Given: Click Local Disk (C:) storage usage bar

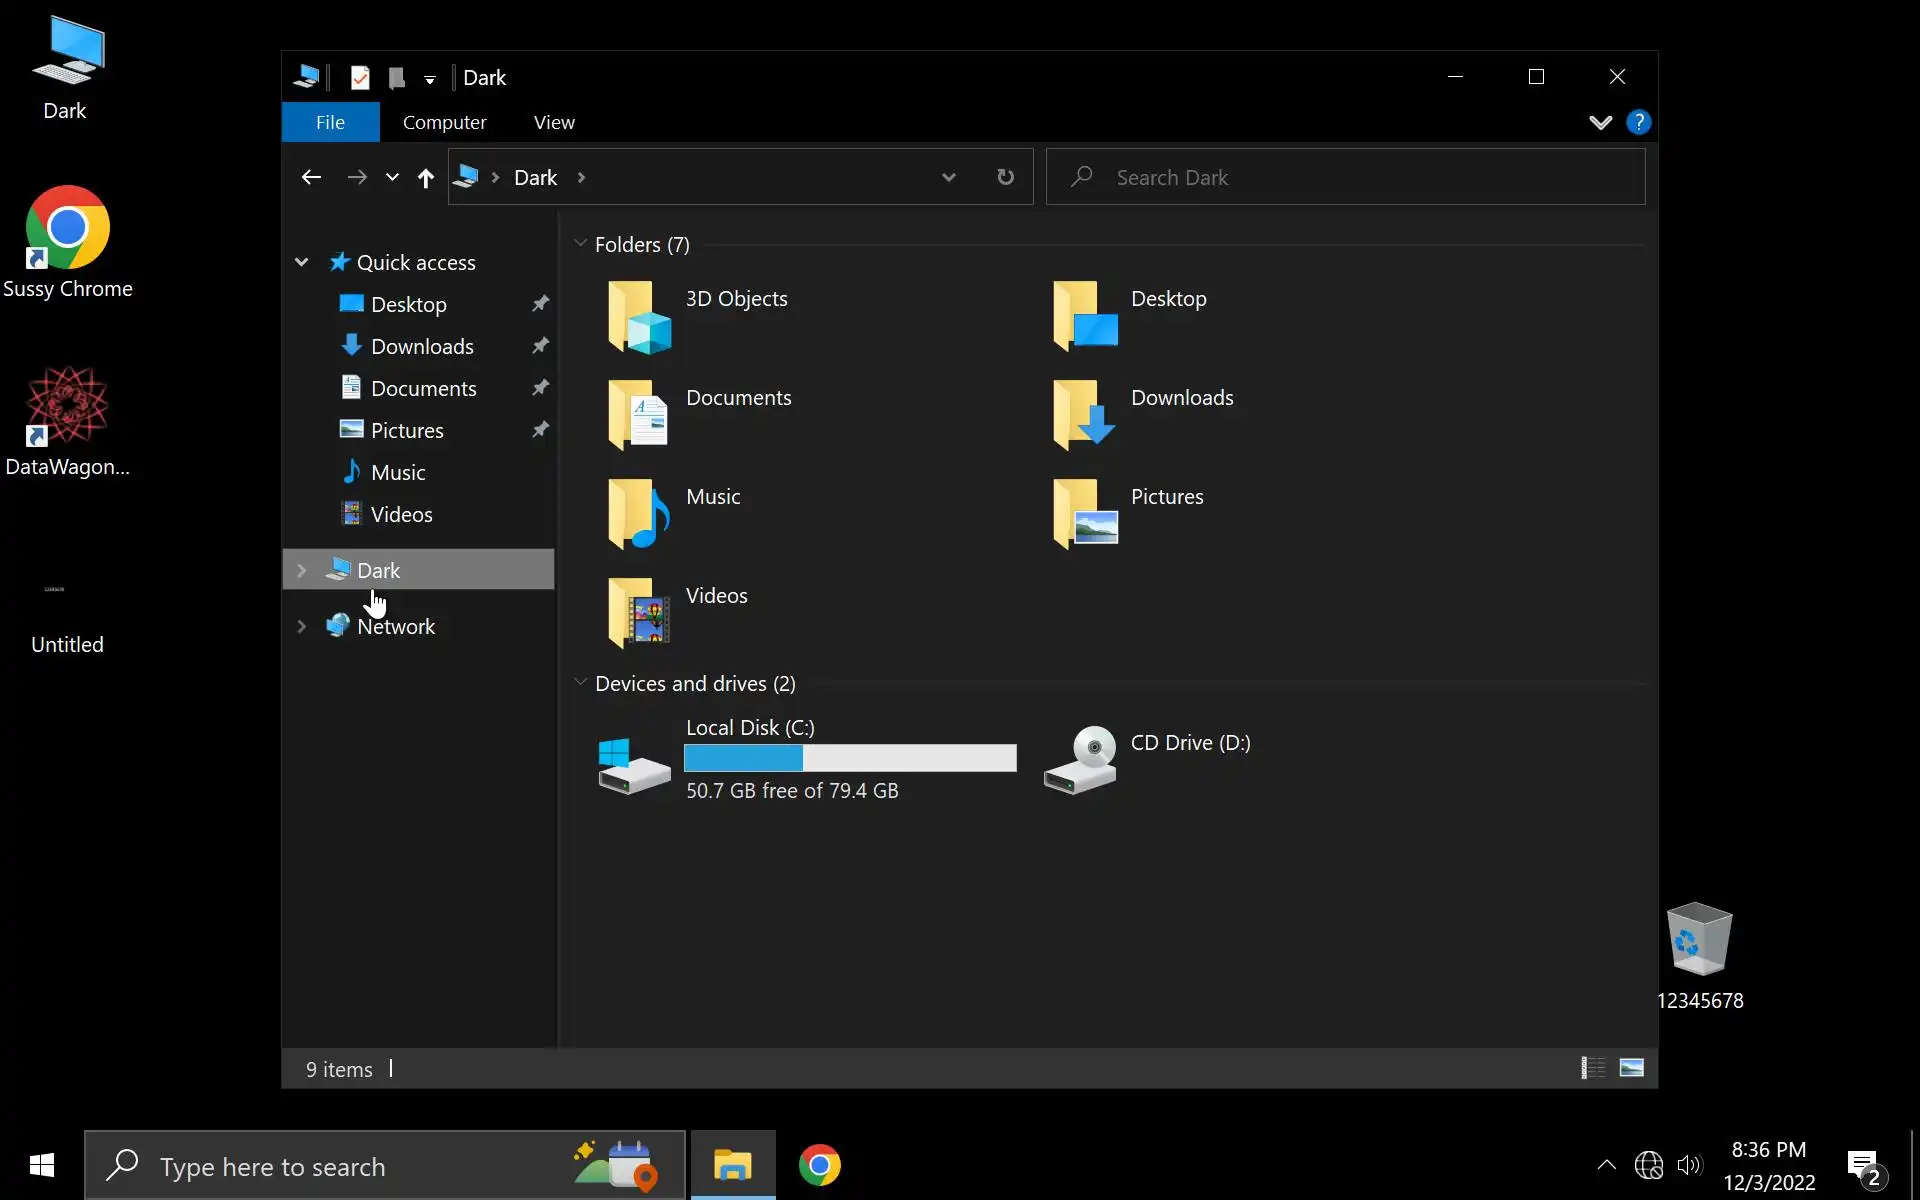Looking at the screenshot, I should pyautogui.click(x=850, y=758).
